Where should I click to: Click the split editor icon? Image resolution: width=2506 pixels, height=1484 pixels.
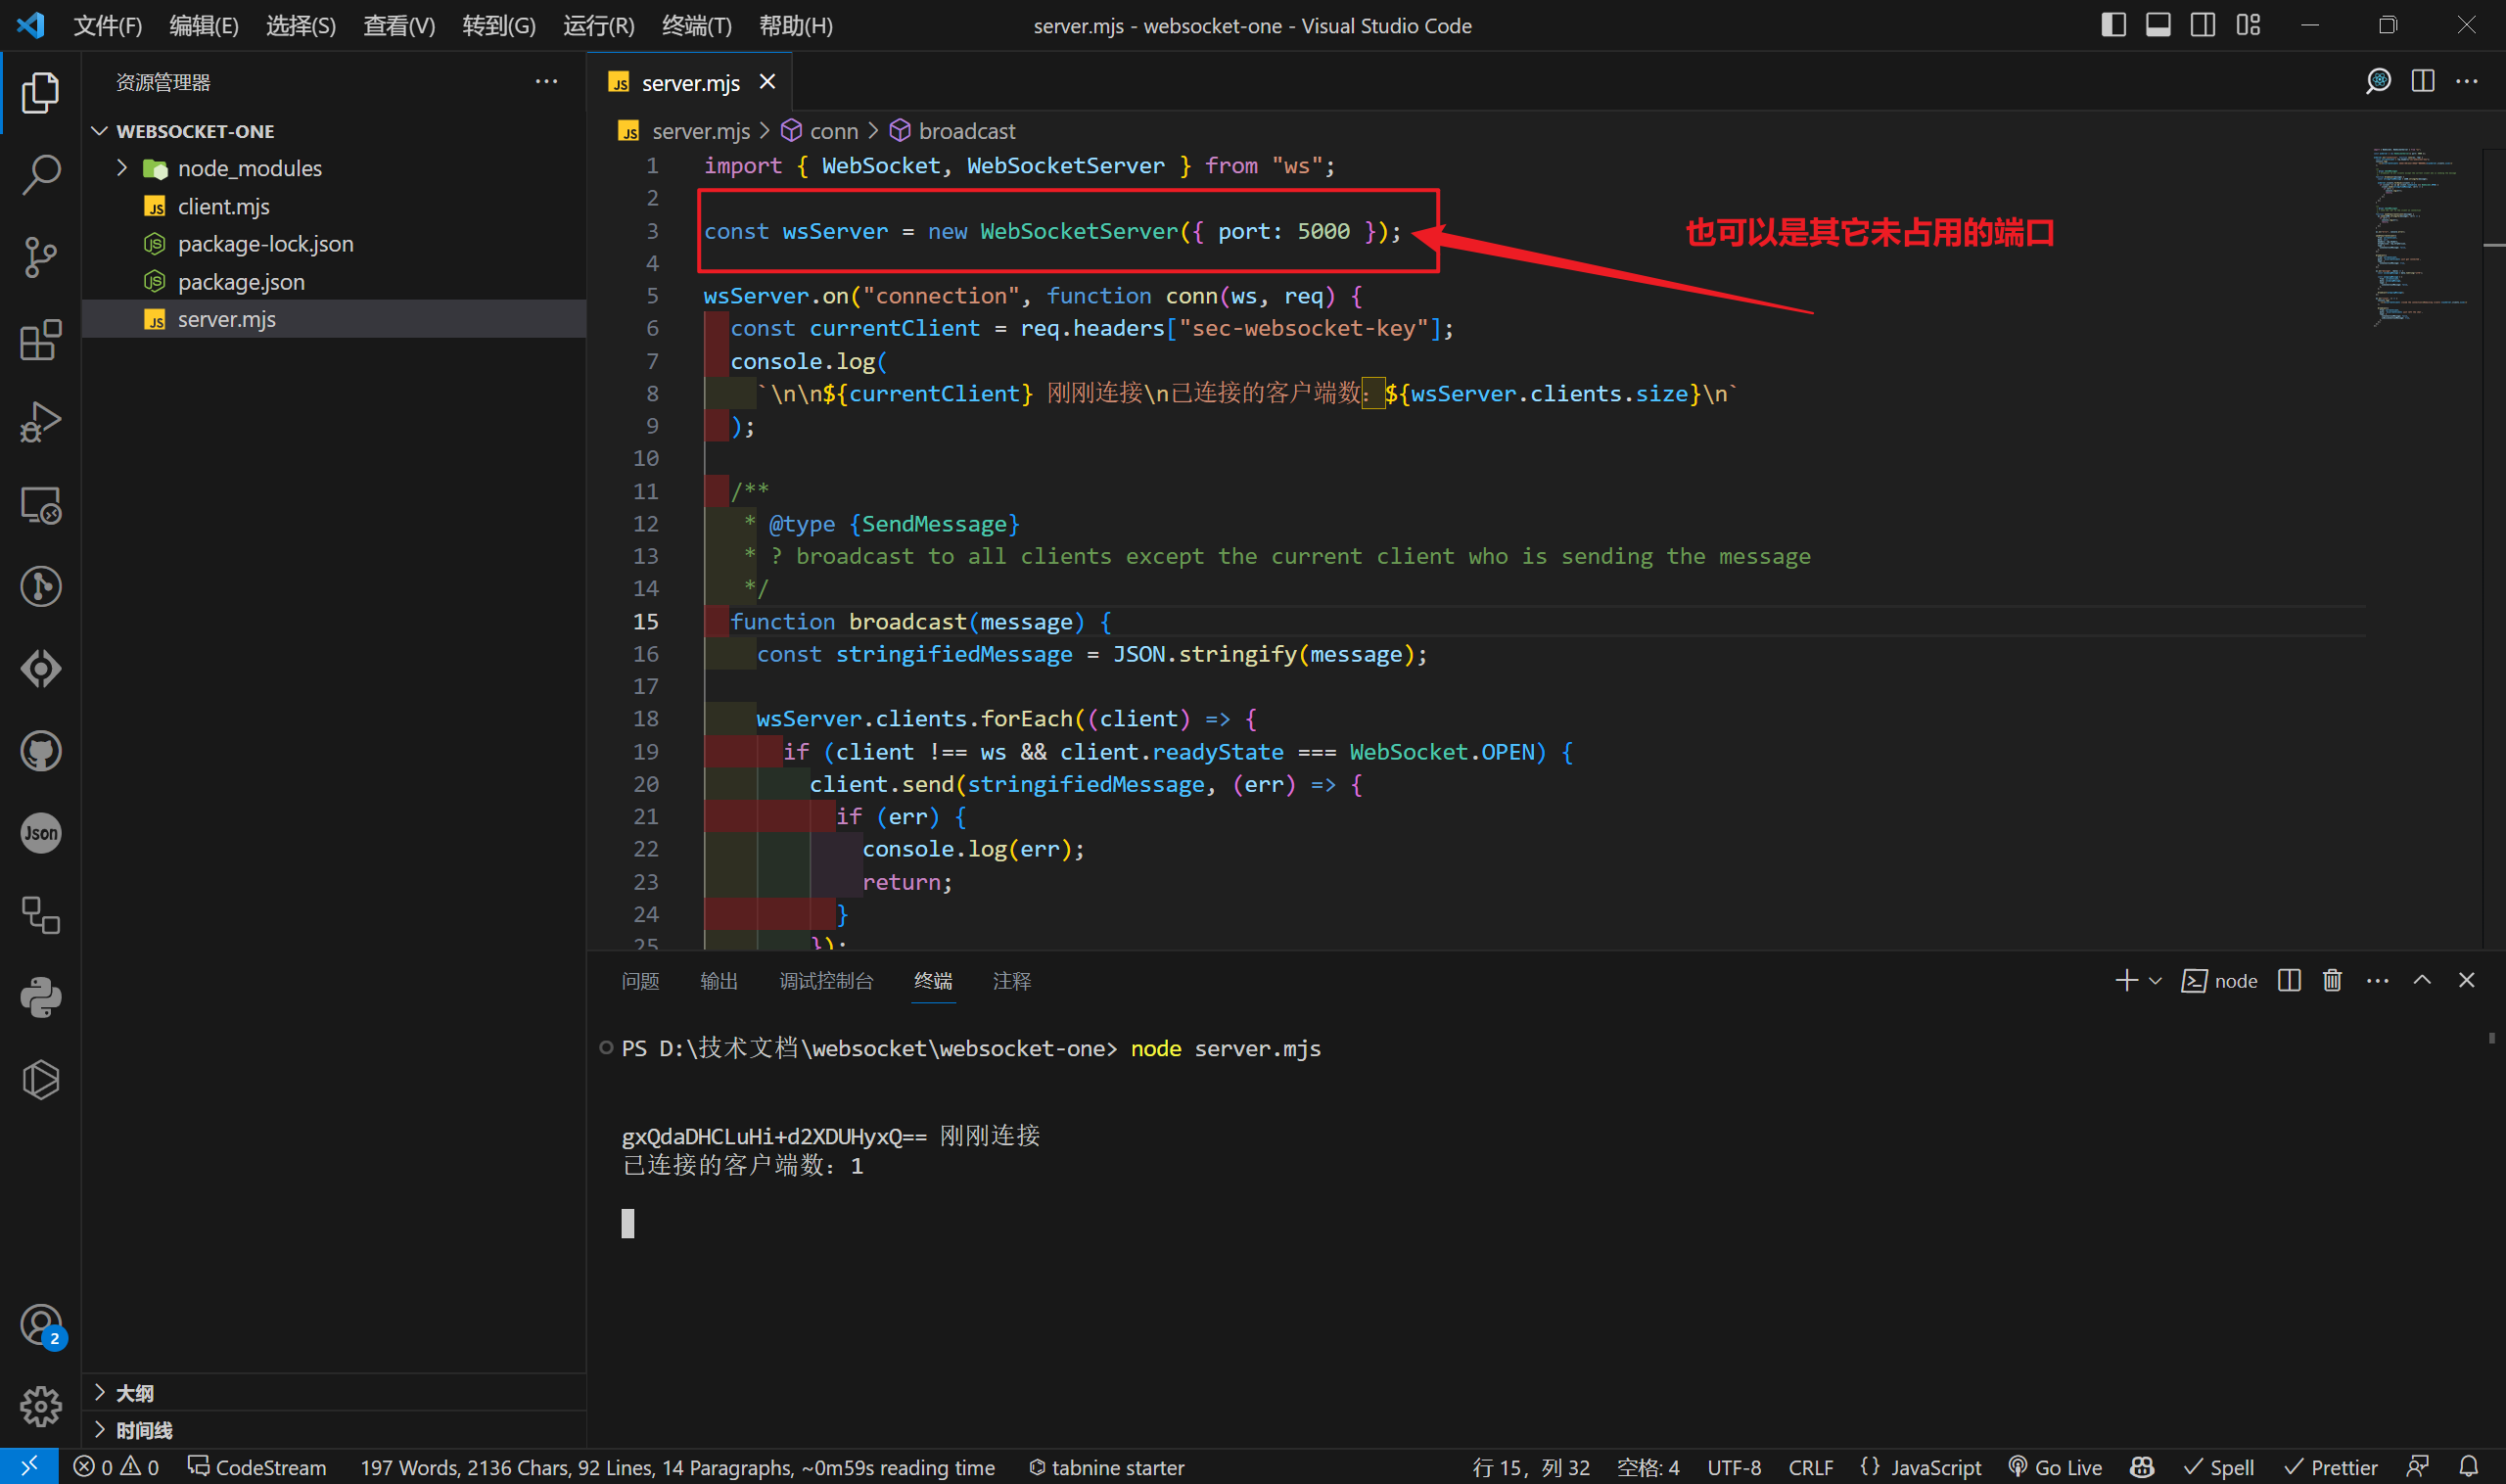(2422, 81)
